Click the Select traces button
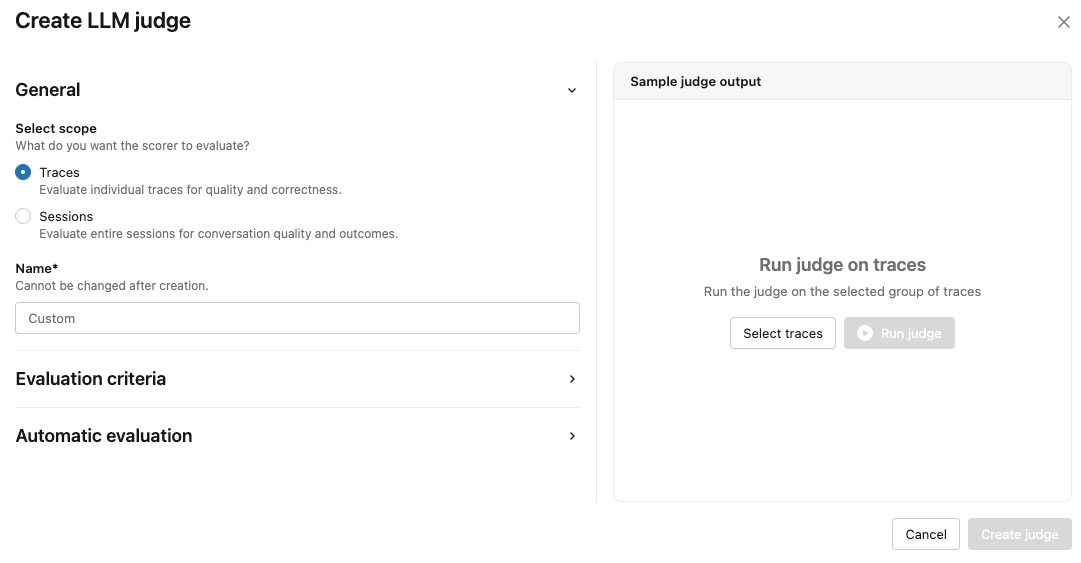Viewport: 1081px width, 563px height. click(783, 333)
